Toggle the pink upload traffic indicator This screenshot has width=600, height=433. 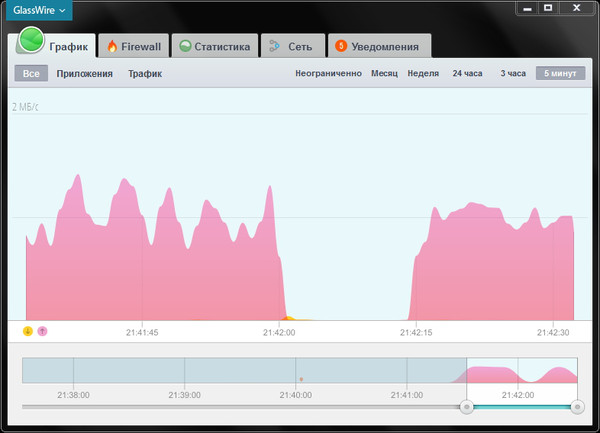tap(42, 331)
